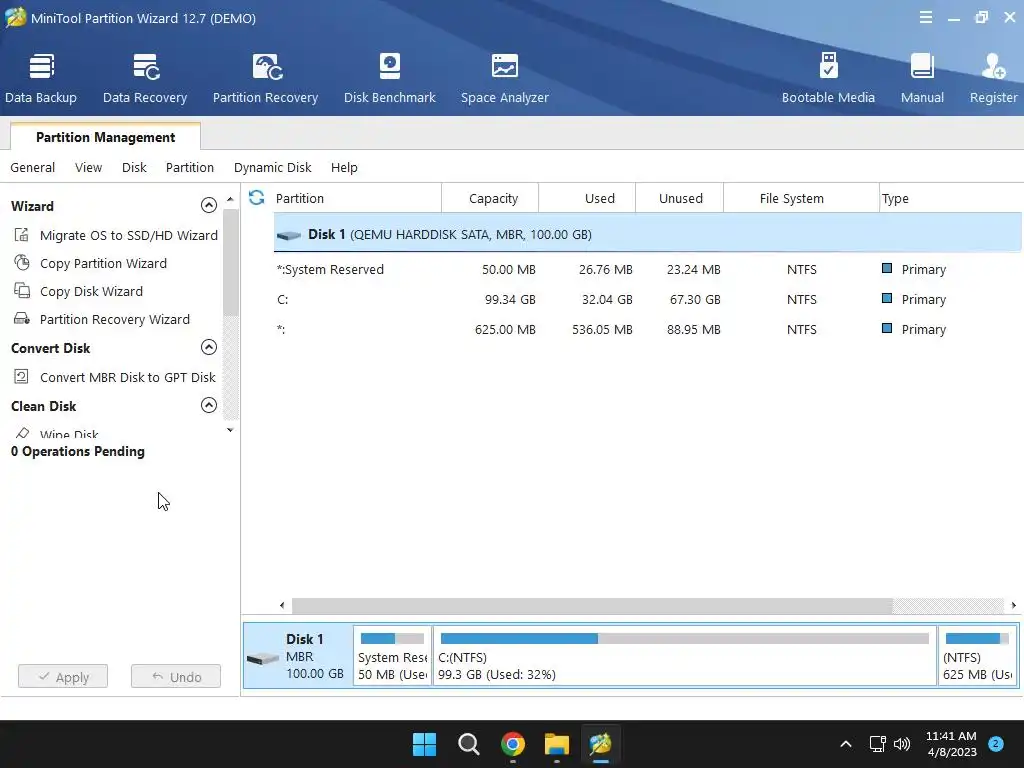This screenshot has width=1024, height=768.
Task: Select 625 MB (NTFS) block in disk map
Action: [978, 656]
